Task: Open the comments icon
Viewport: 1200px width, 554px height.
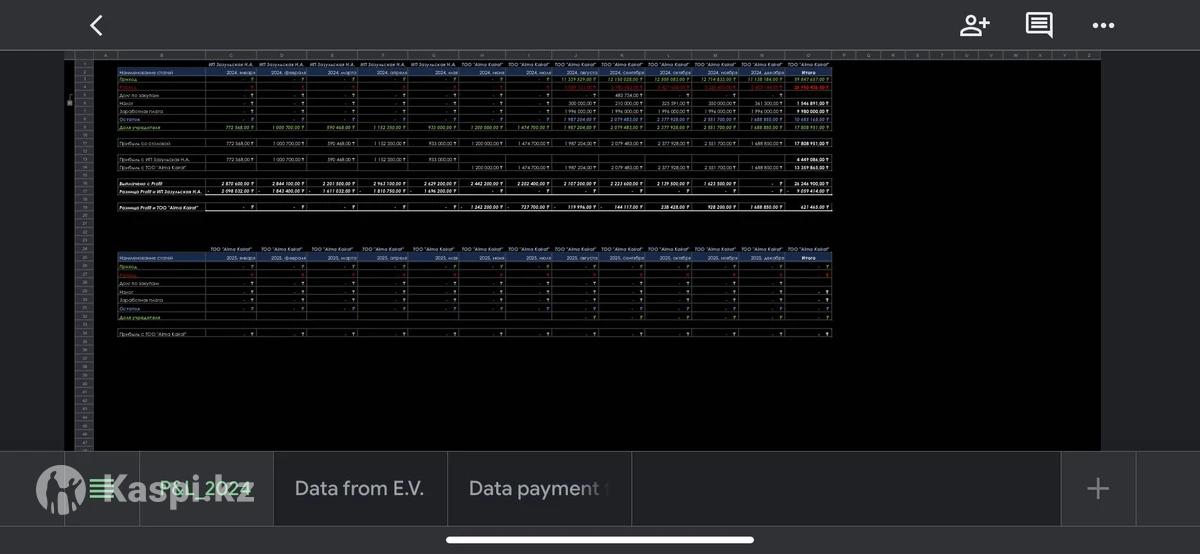Action: 1039,26
